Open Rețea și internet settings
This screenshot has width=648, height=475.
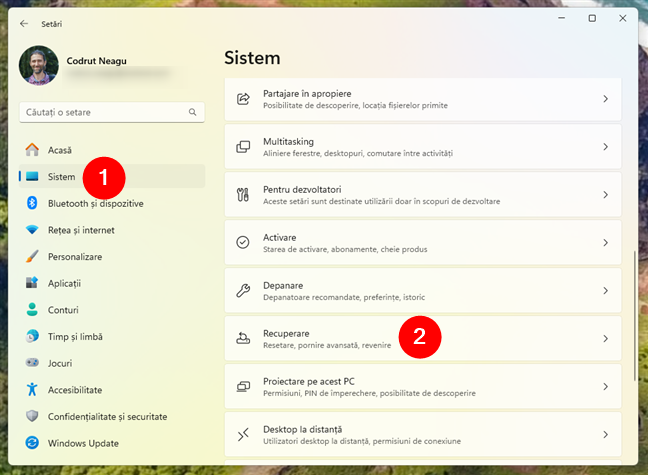coord(112,230)
